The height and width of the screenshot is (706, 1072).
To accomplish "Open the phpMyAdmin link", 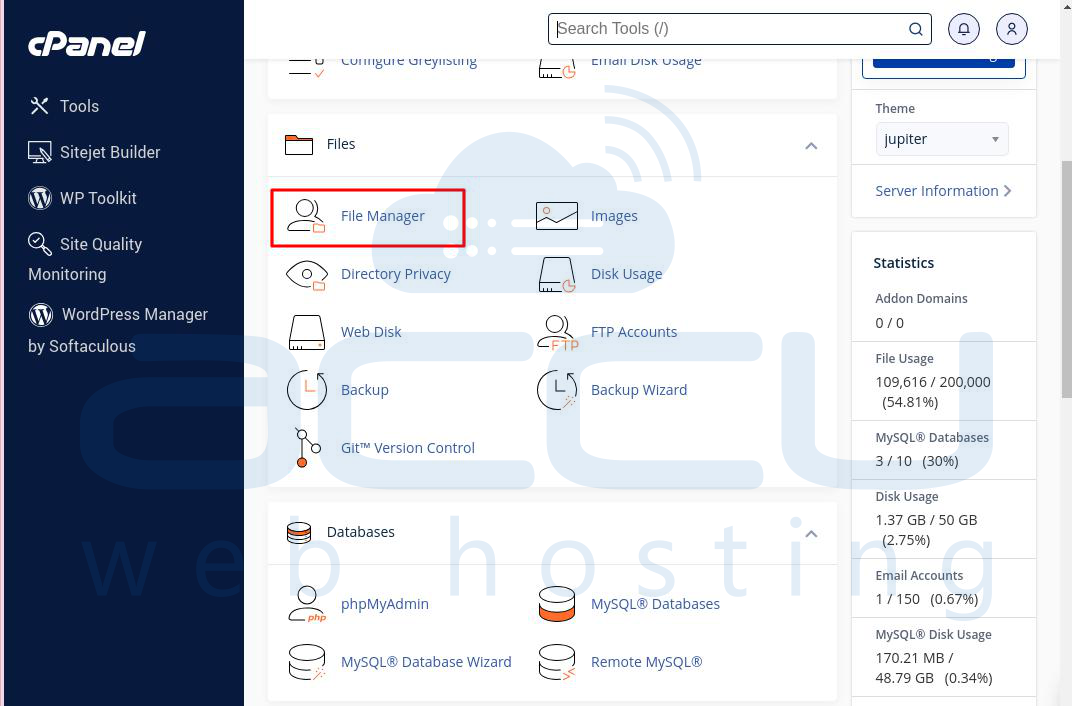I will tap(385, 604).
